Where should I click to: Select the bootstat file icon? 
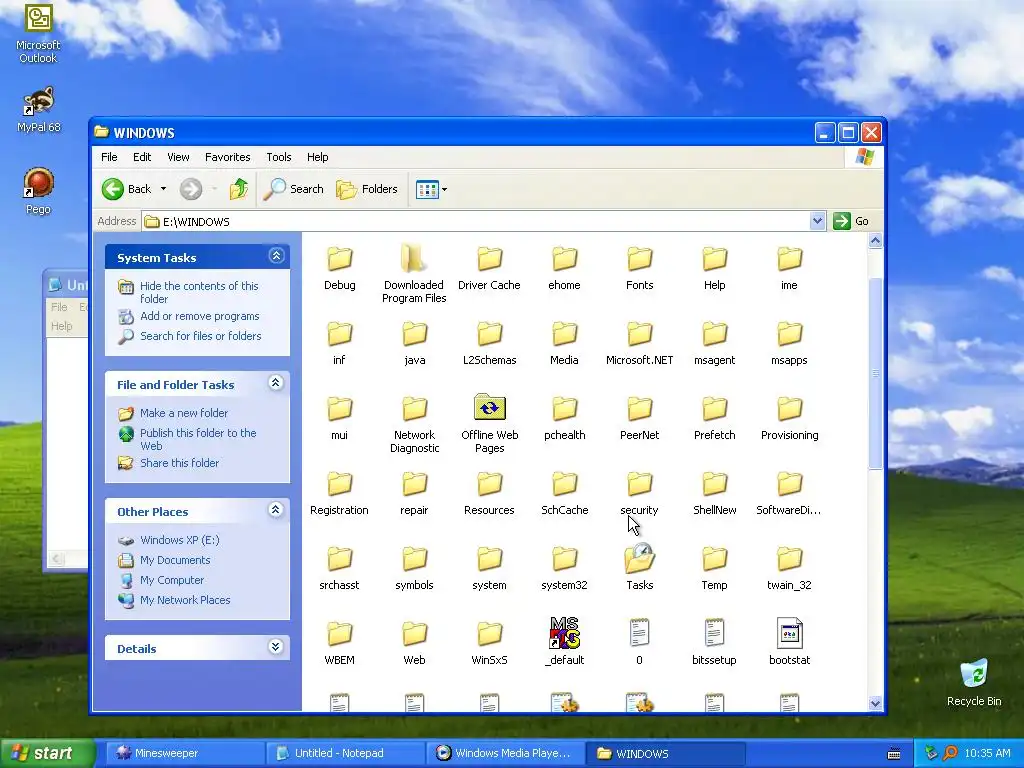point(789,633)
